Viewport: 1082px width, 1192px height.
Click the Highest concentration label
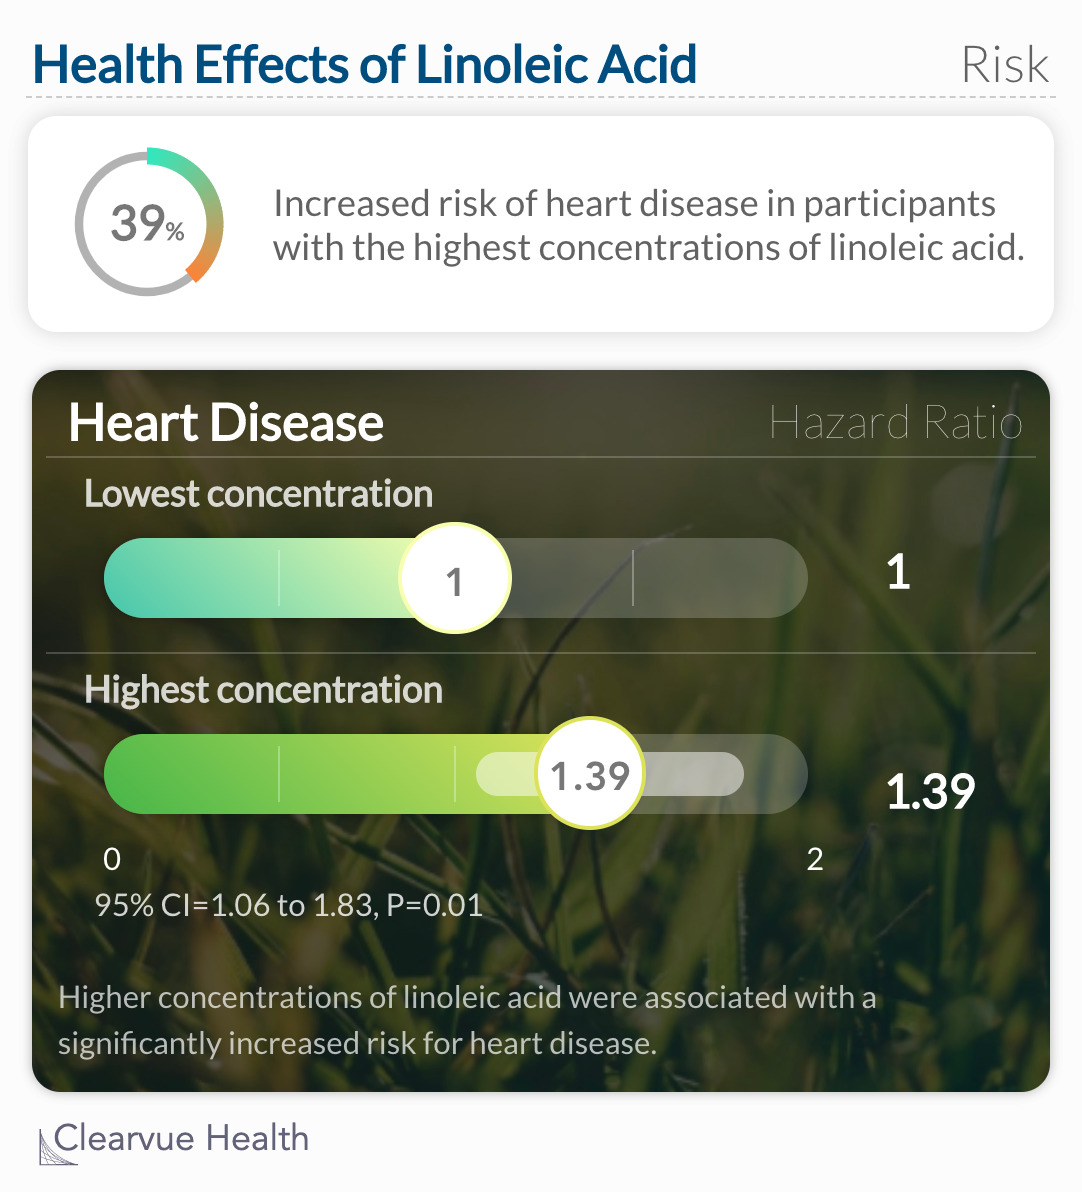click(263, 690)
